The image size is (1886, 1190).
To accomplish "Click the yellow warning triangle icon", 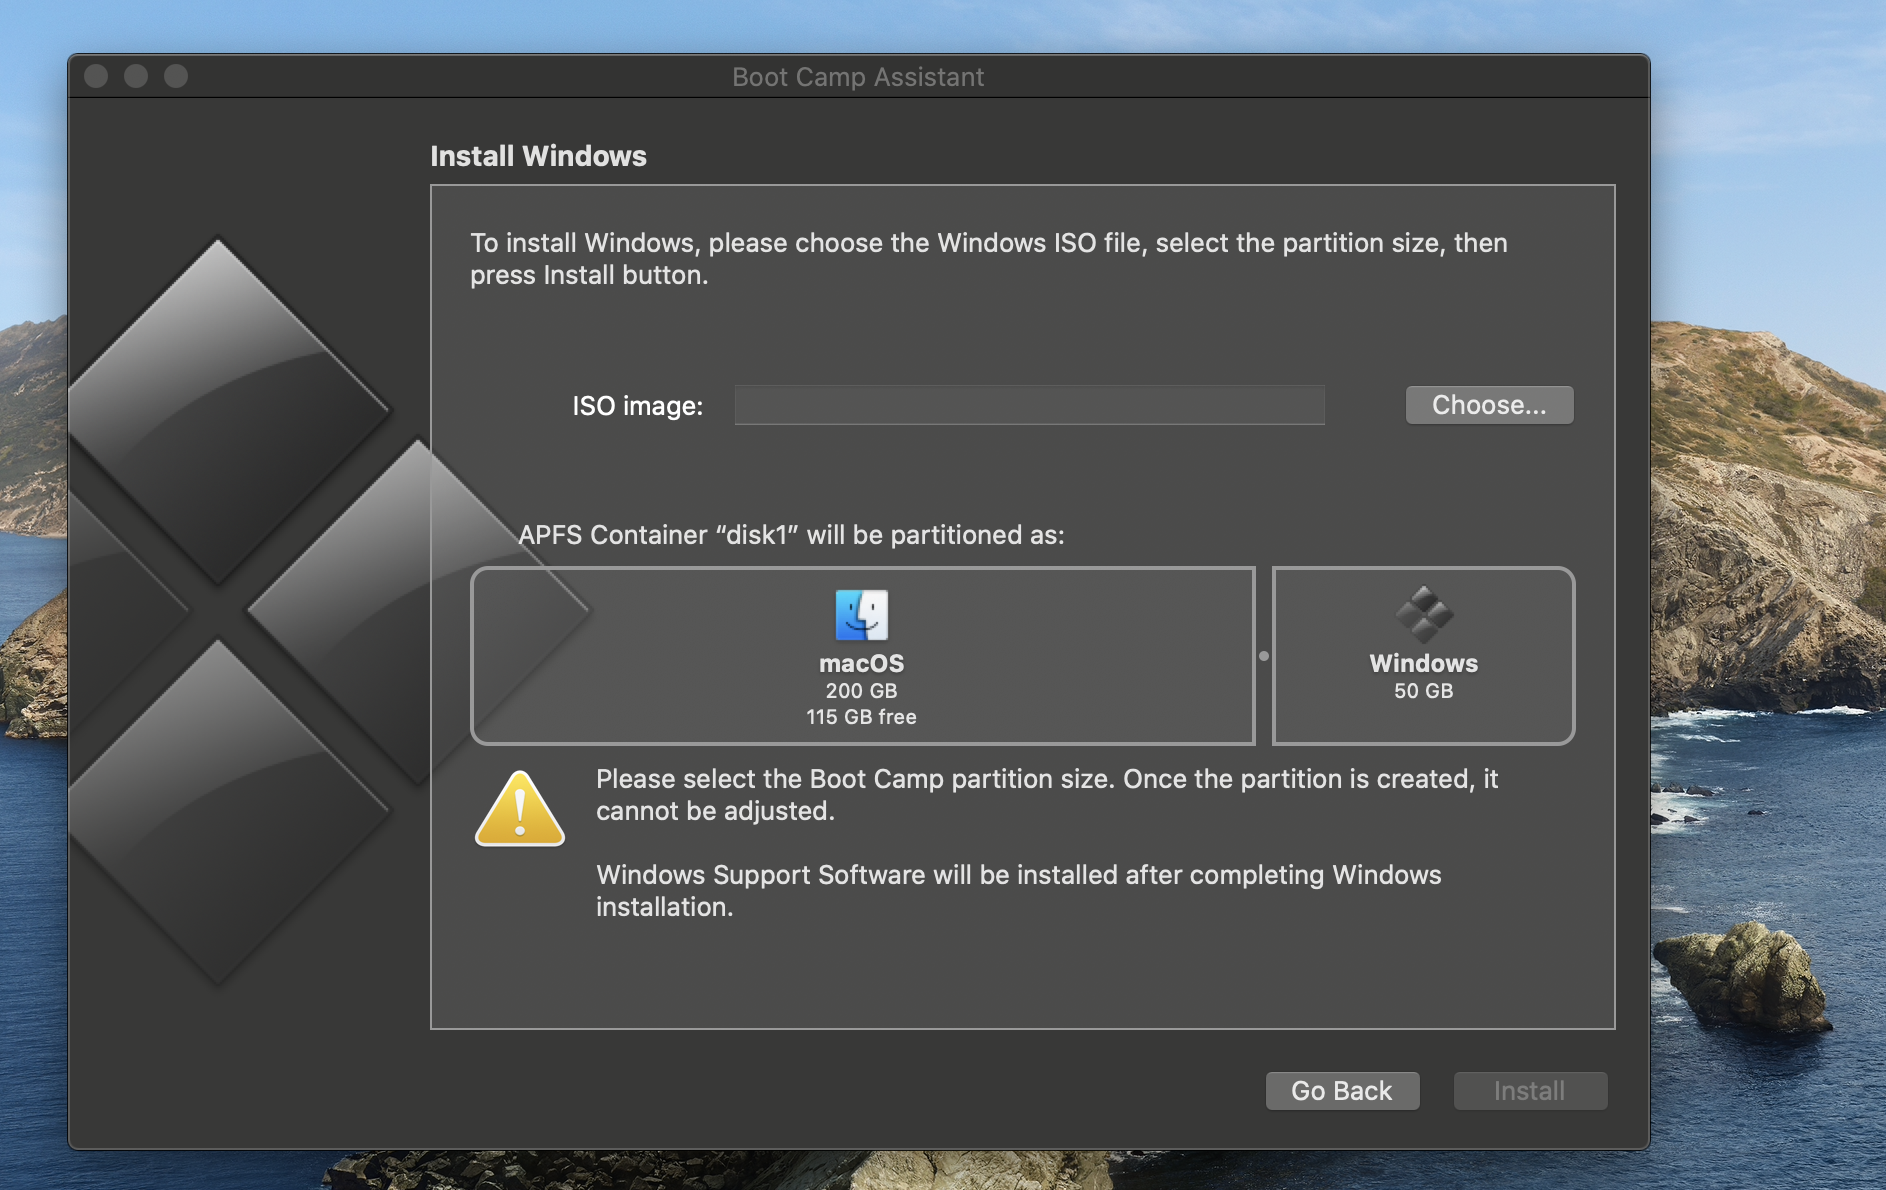I will [x=520, y=808].
